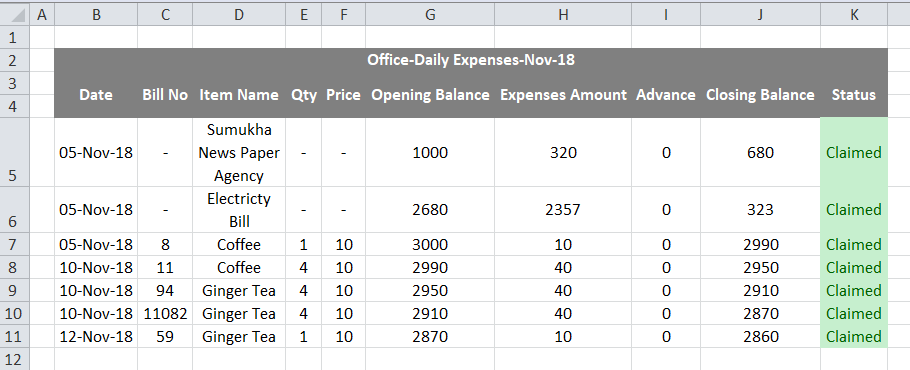Select row 5 header

[x=14, y=152]
